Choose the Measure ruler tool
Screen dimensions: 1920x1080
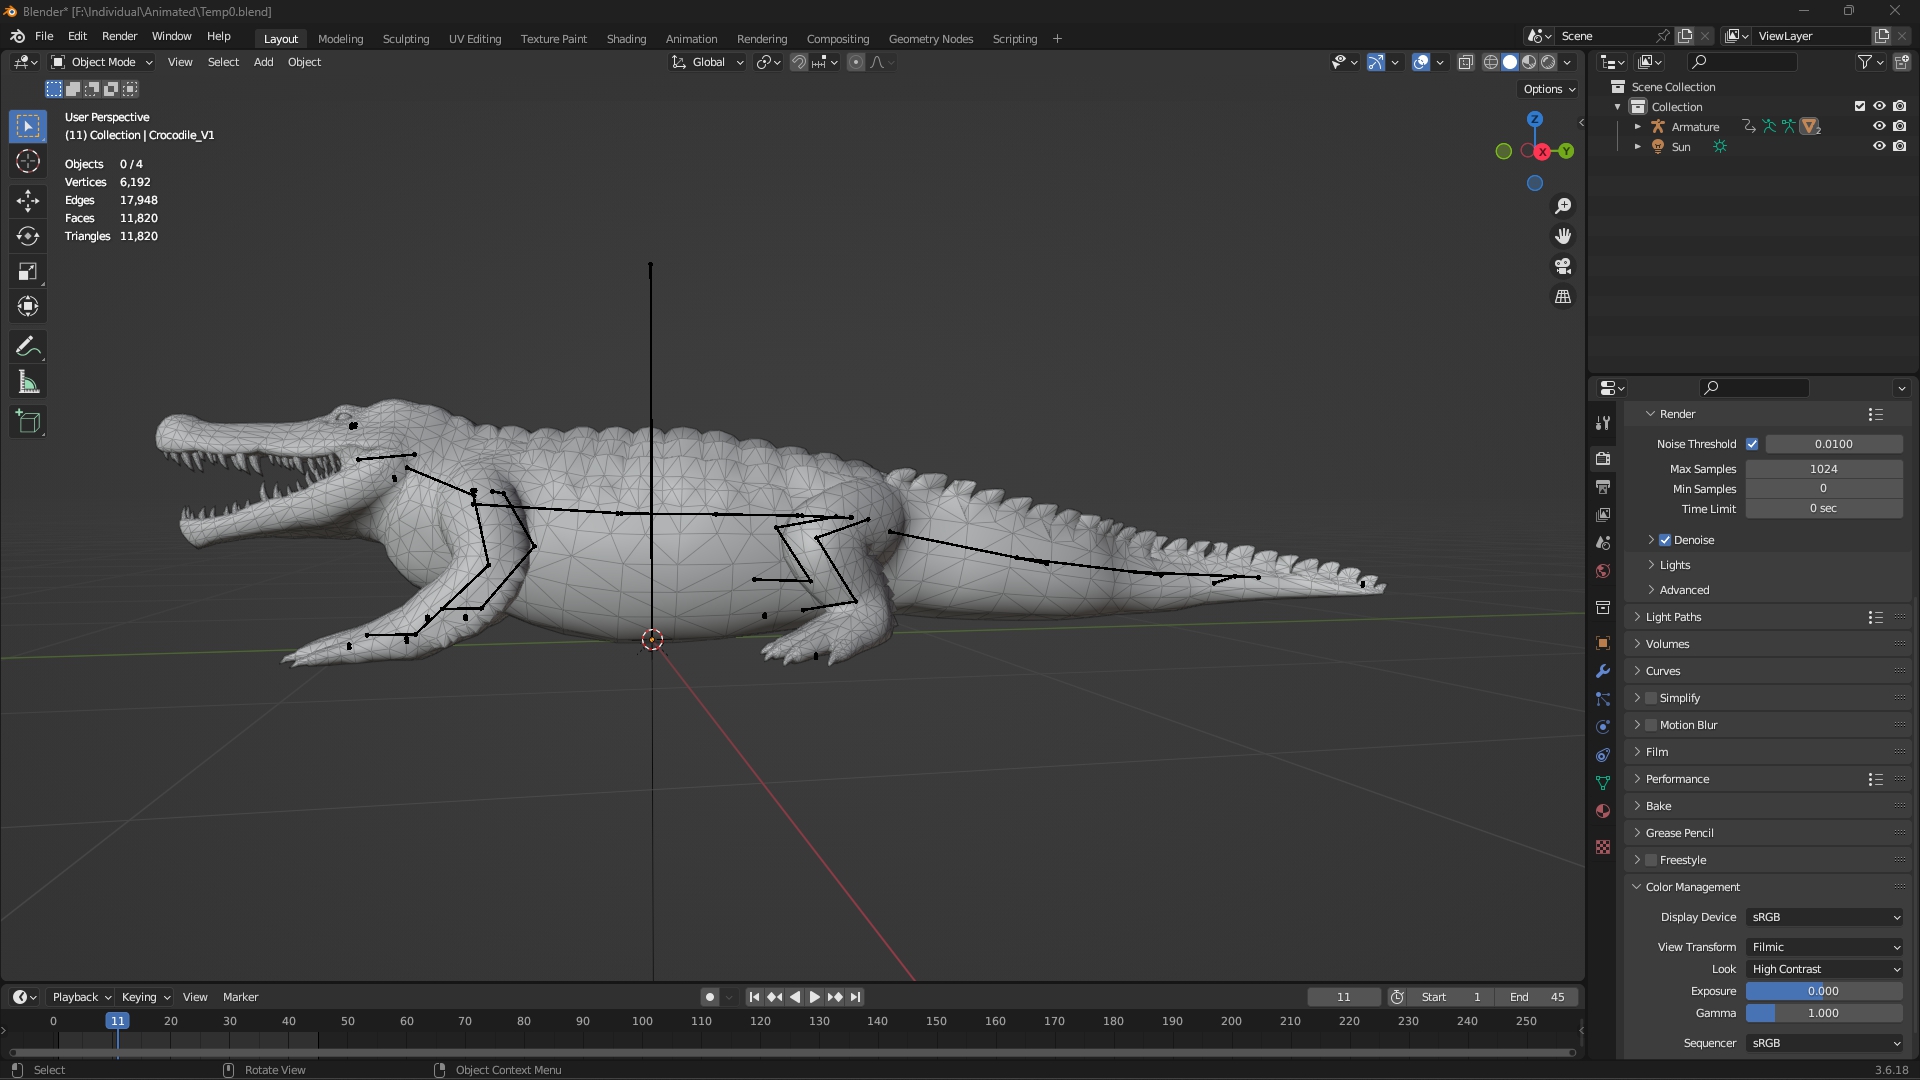28,383
